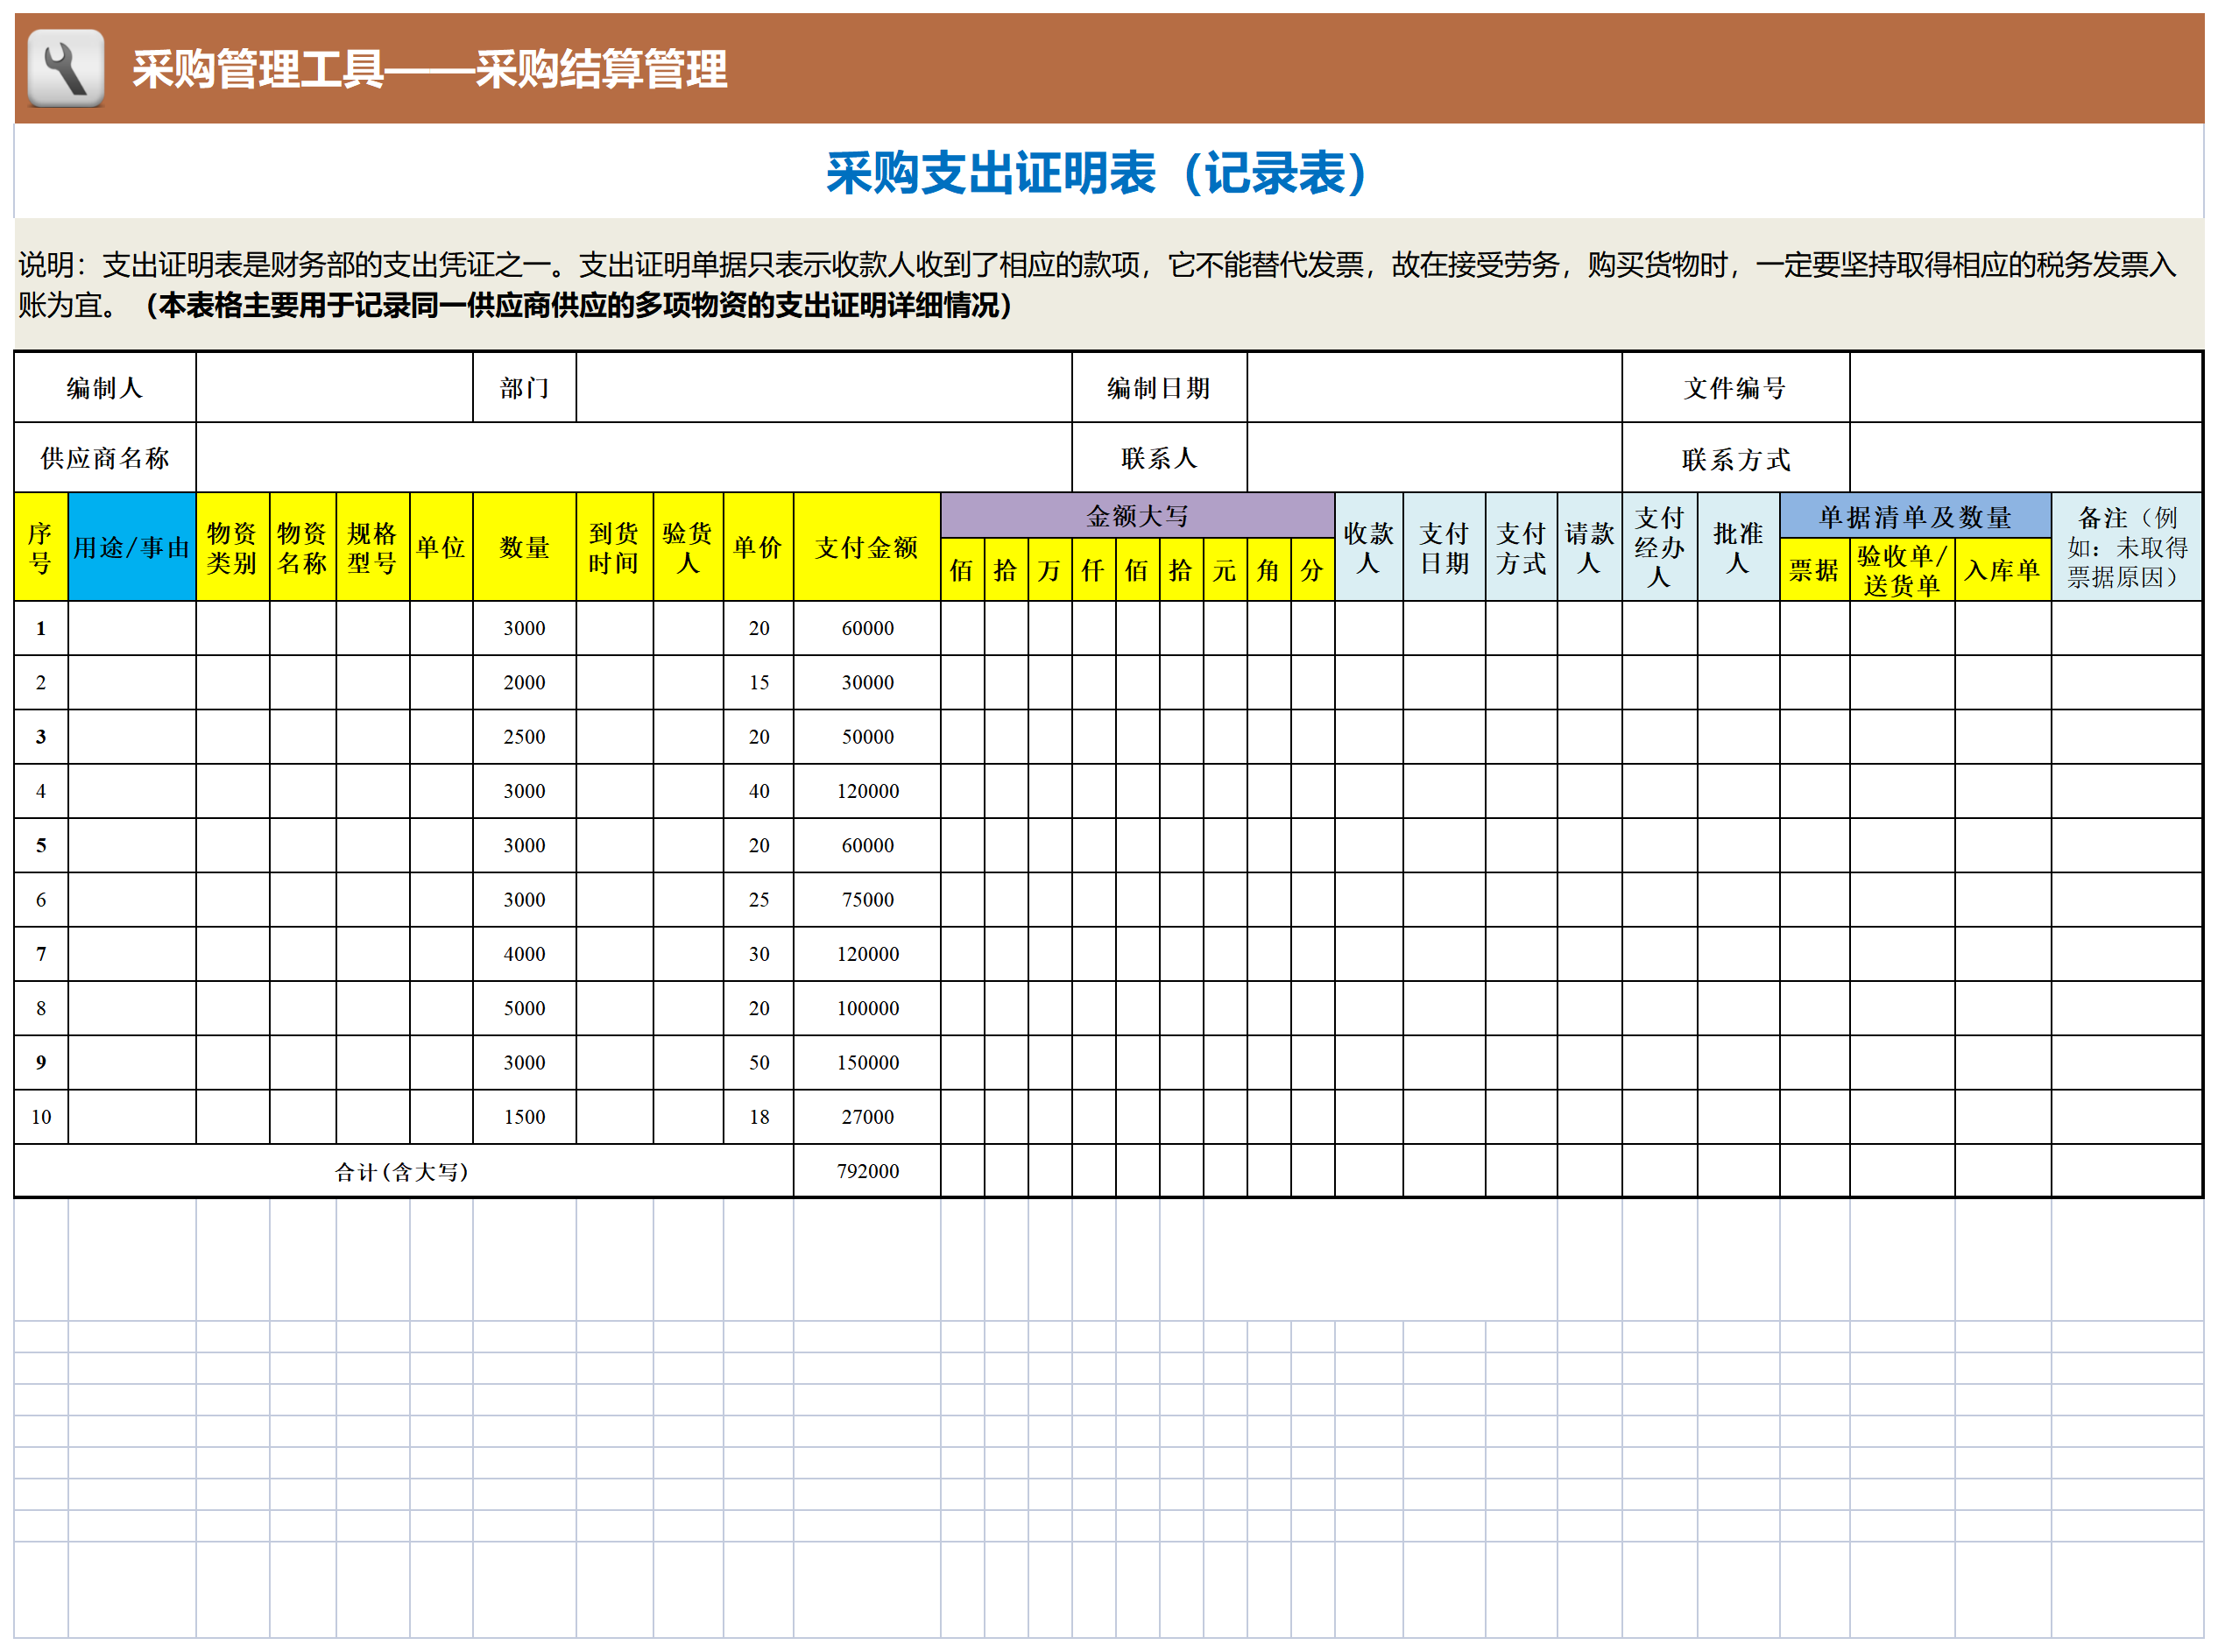Select quantity 1500 in row 10
This screenshot has height=1652, width=2218.
(524, 1116)
